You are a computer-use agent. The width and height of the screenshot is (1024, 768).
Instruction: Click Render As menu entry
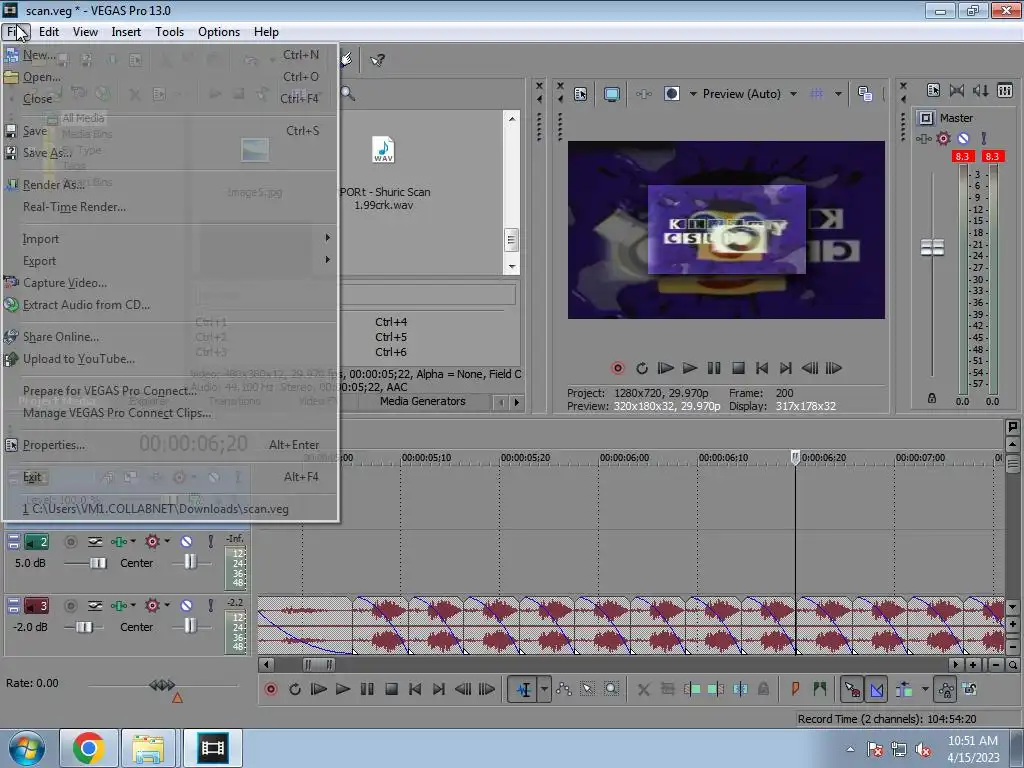[x=170, y=185]
